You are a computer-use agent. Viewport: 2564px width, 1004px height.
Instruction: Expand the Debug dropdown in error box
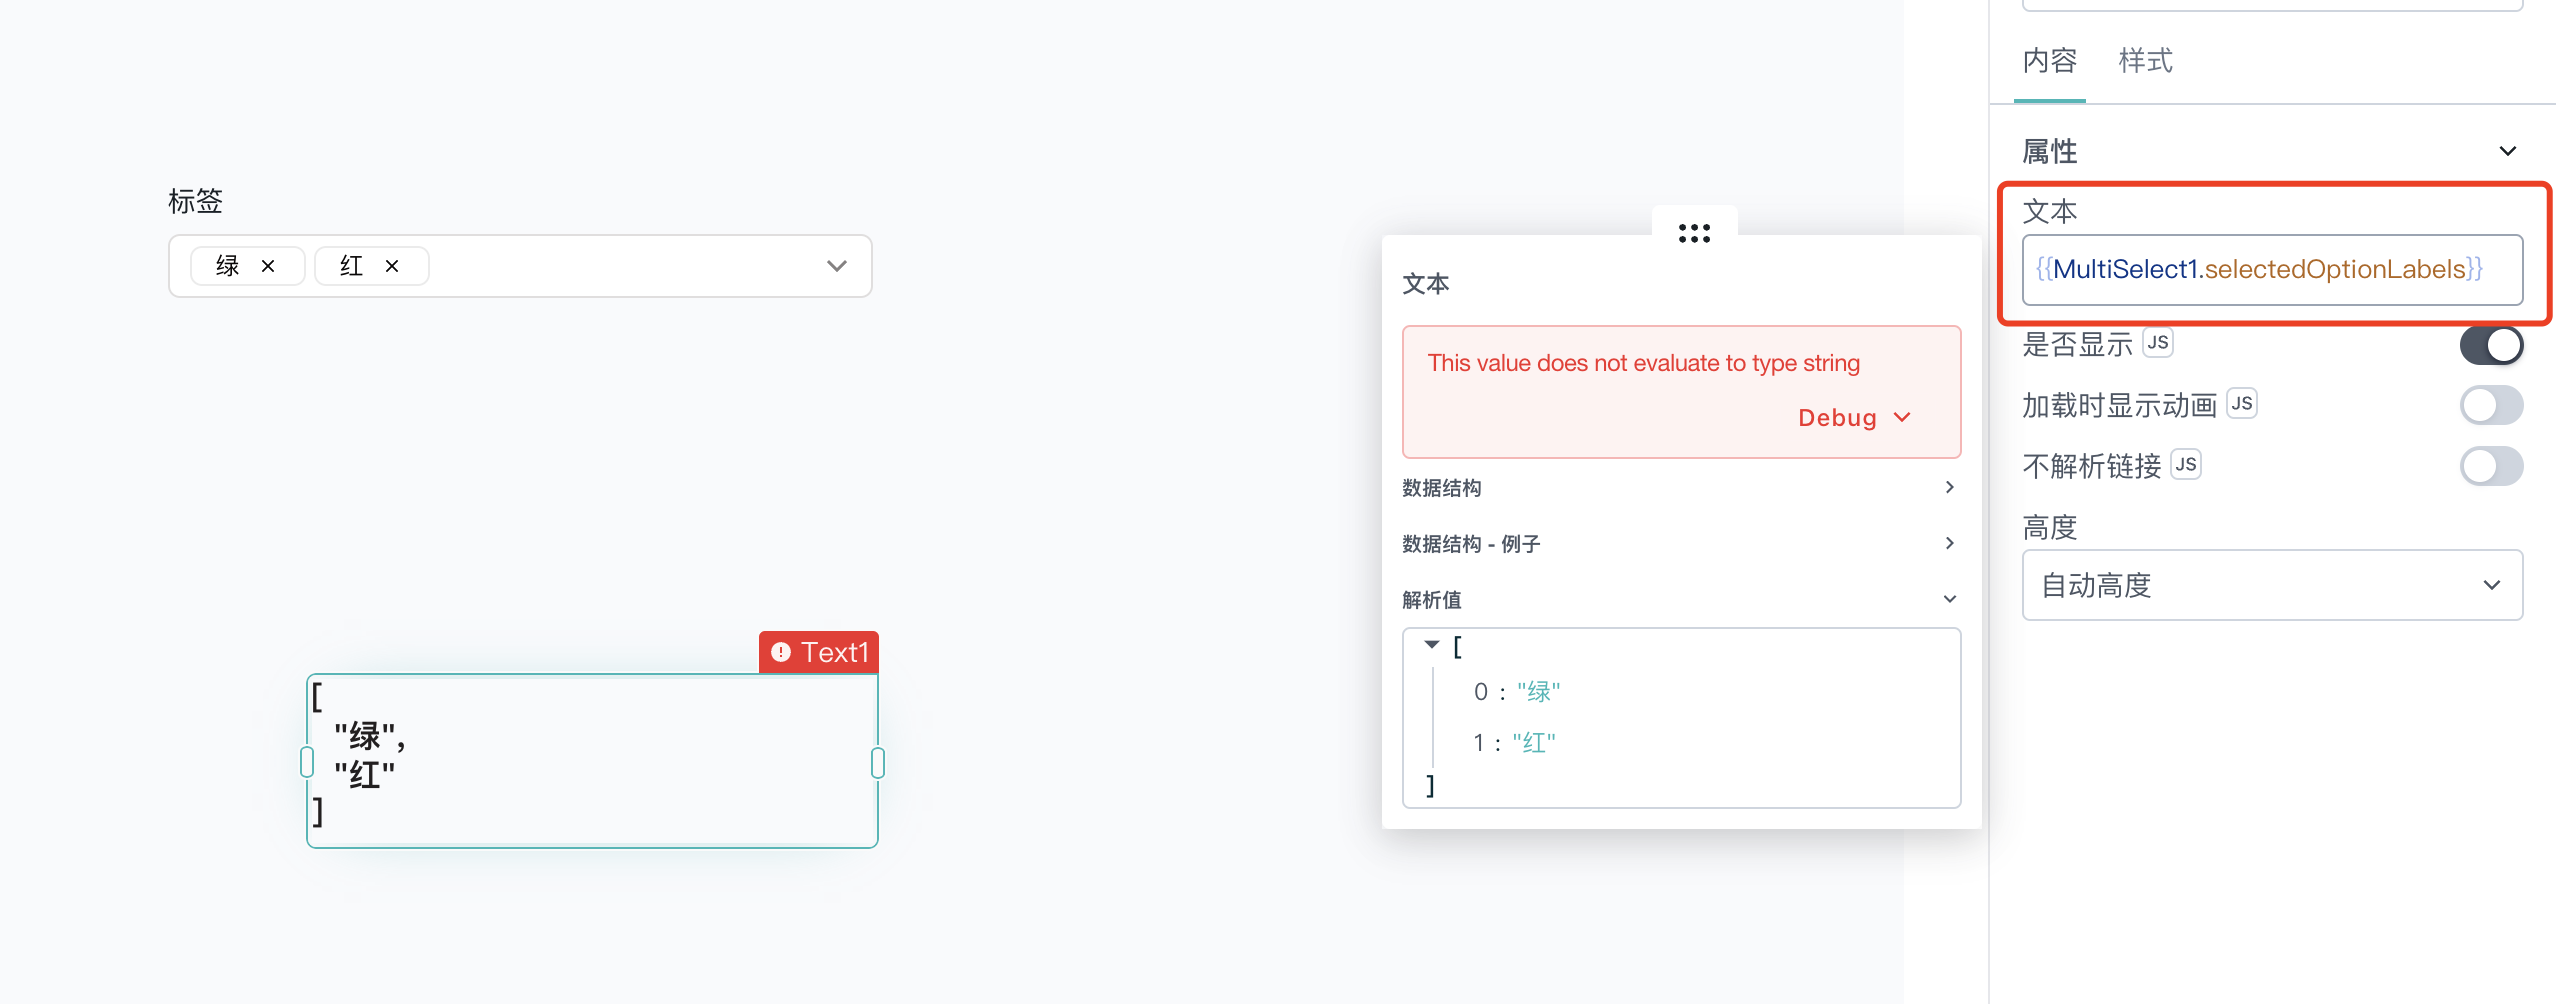pyautogui.click(x=1855, y=417)
